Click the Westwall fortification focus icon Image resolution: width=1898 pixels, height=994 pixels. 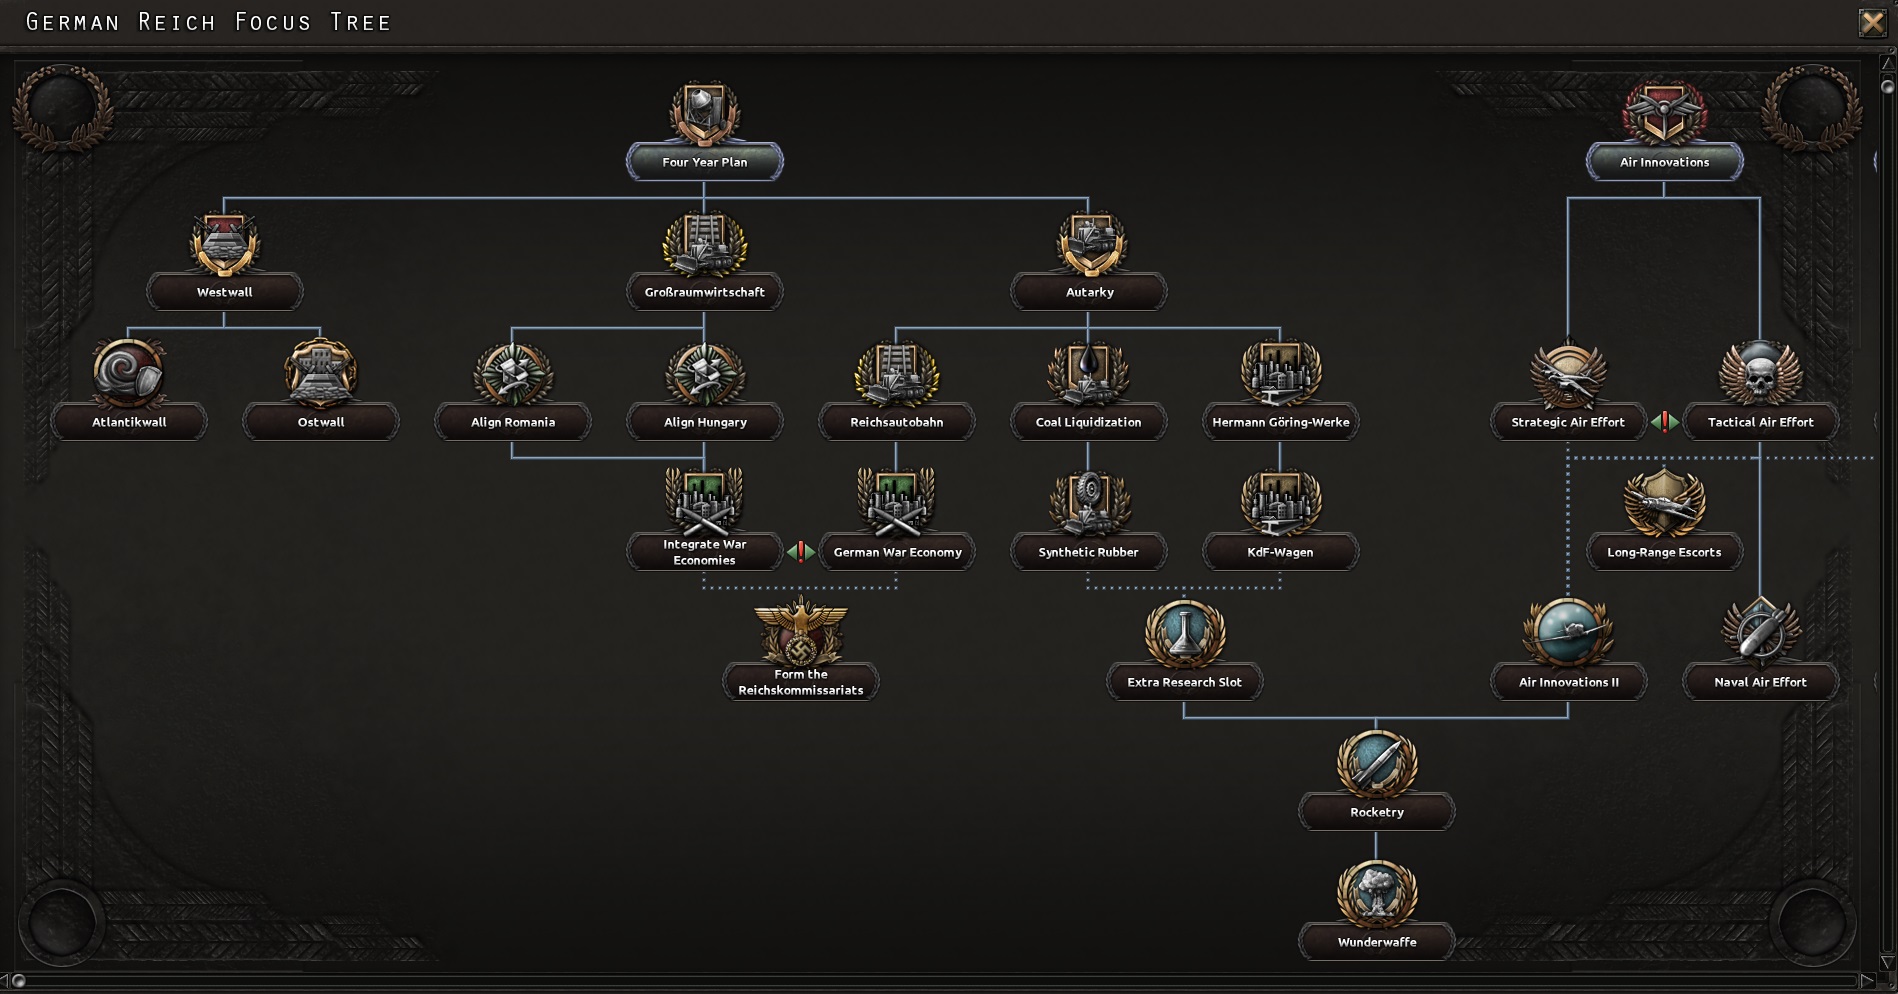click(x=224, y=244)
